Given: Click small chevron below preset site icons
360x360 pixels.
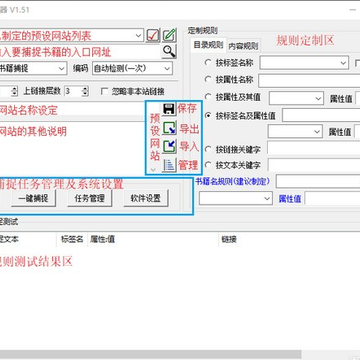Looking at the screenshot, I should (153, 169).
